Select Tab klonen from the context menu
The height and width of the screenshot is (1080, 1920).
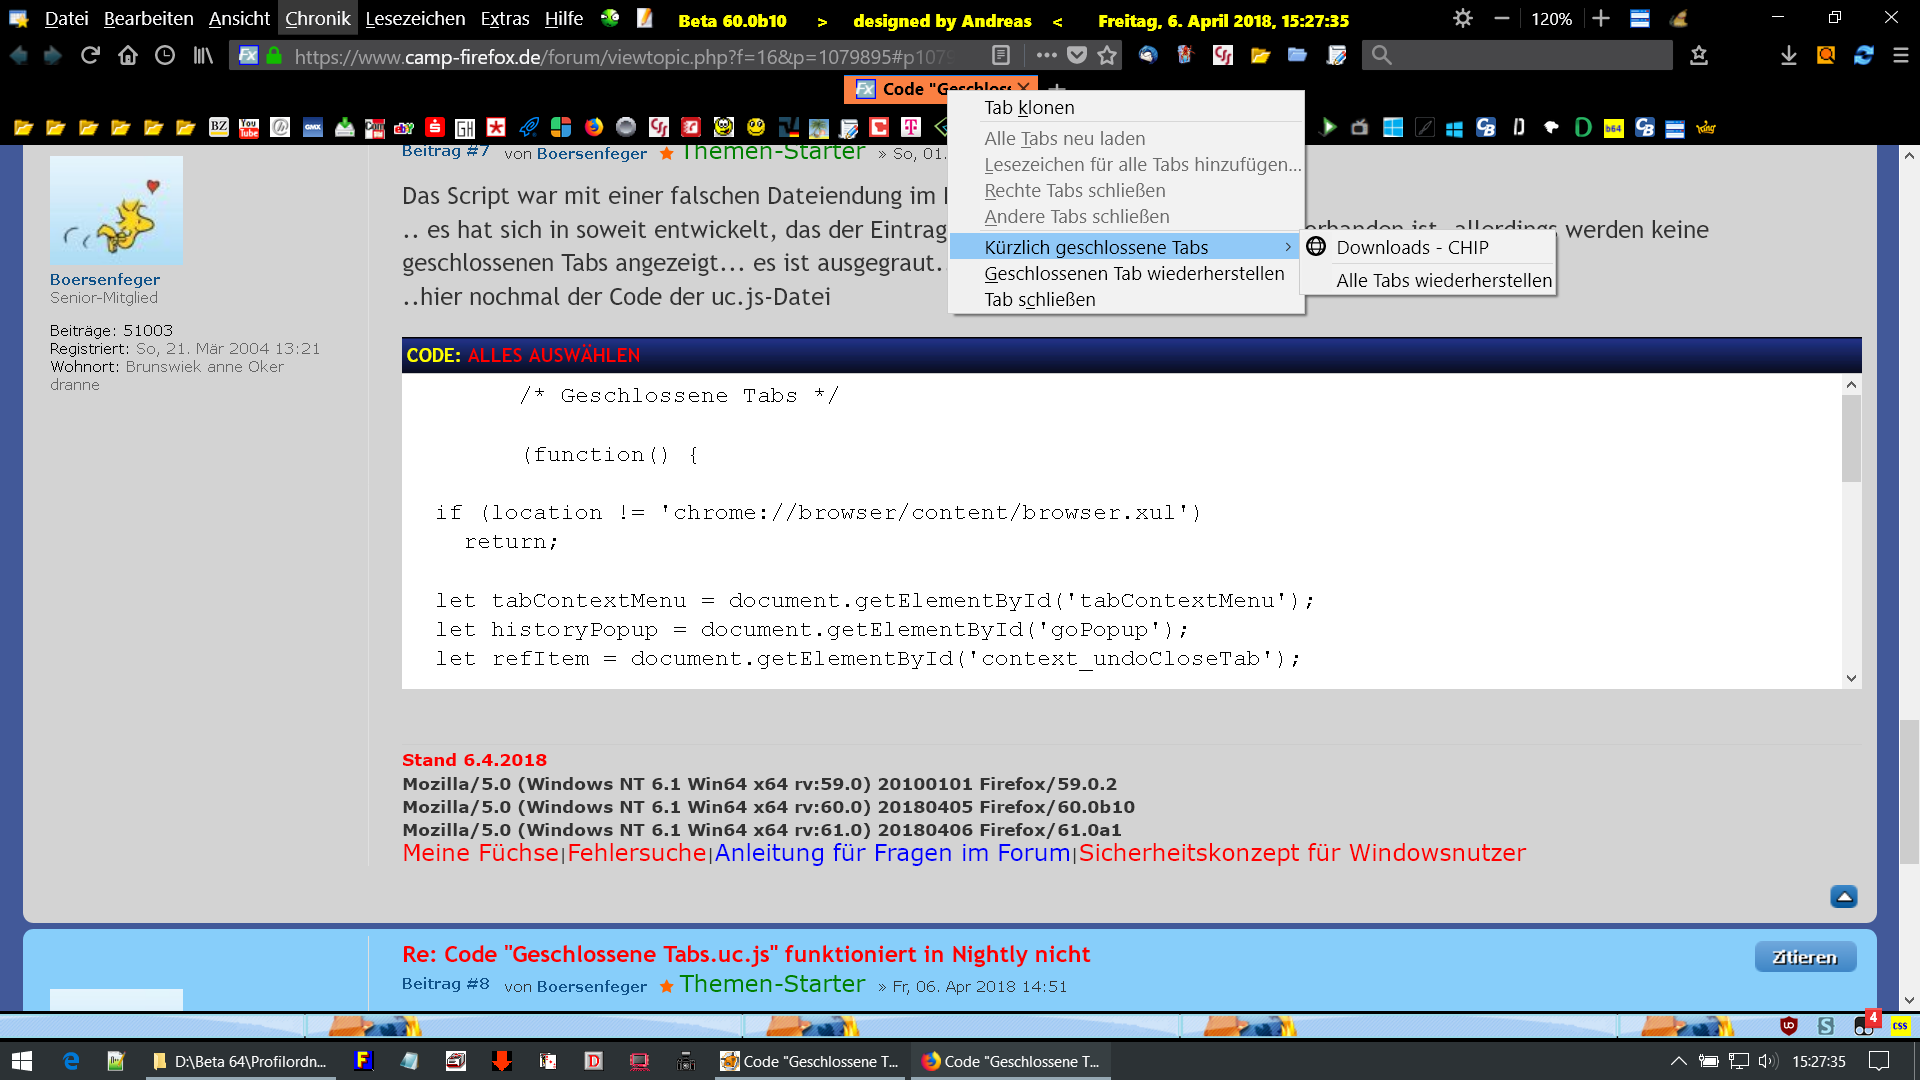[x=1029, y=107]
